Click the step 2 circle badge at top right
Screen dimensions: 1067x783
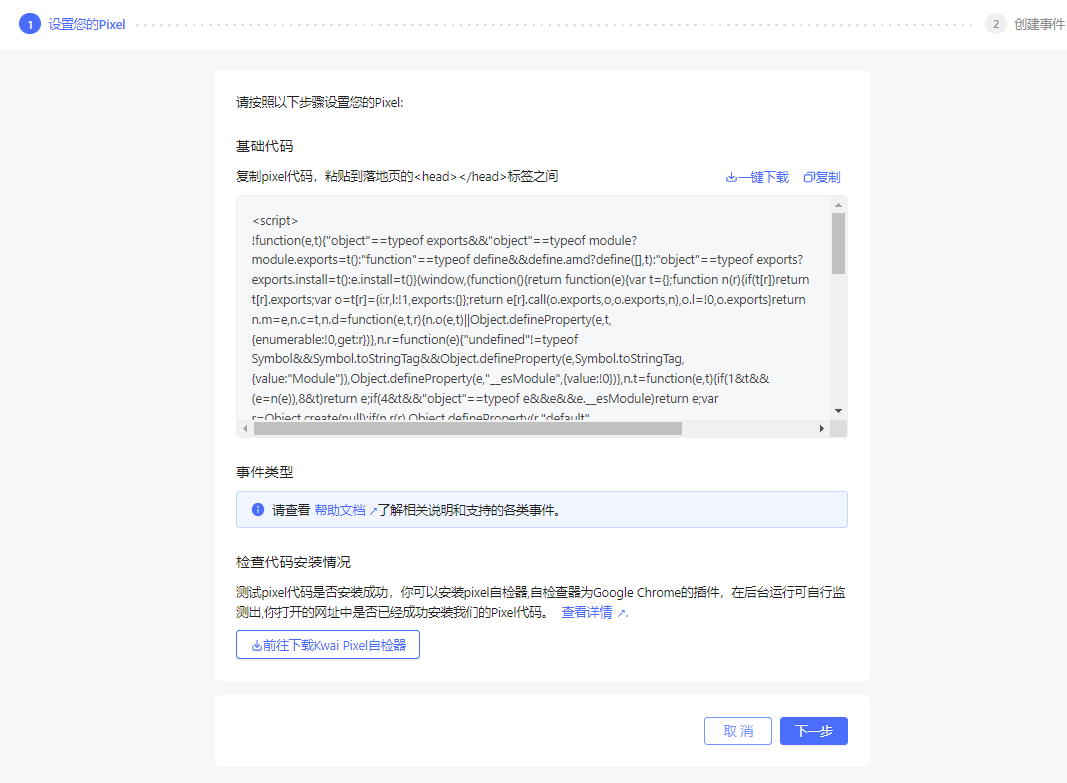pos(994,23)
